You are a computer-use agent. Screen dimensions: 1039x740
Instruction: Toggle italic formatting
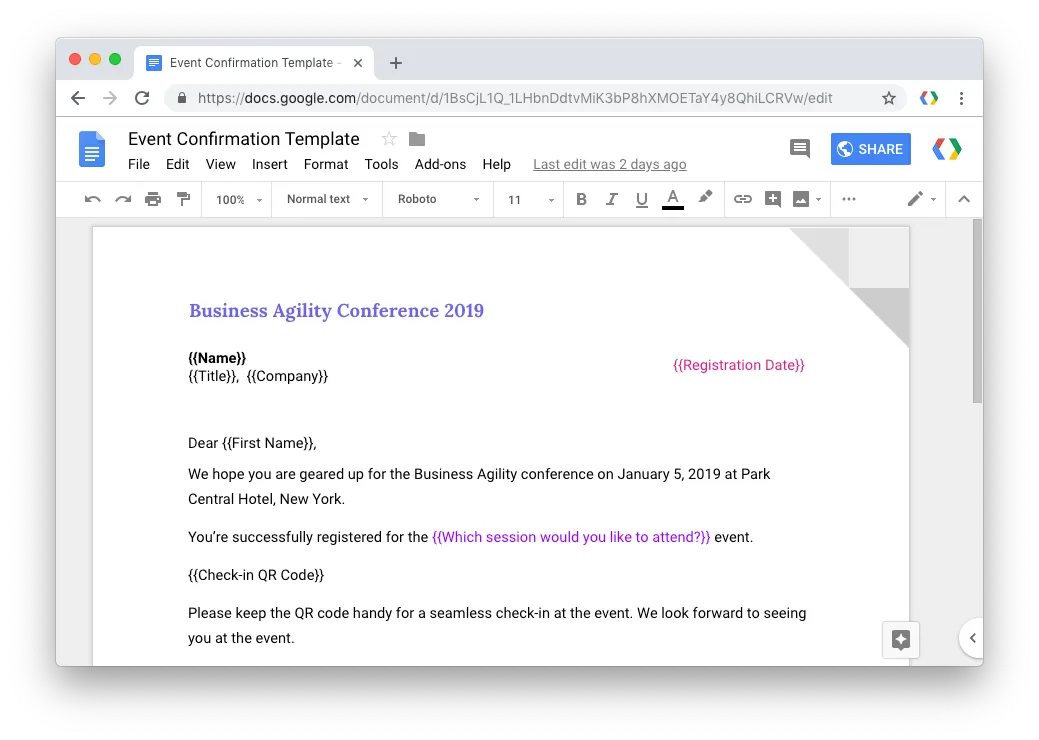[611, 199]
